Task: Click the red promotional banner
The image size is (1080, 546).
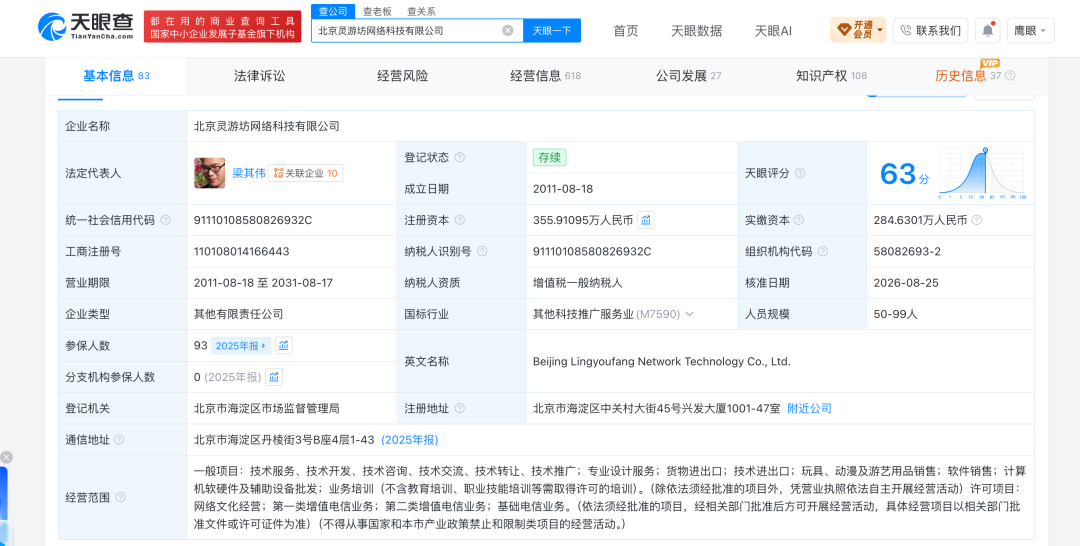Action: (222, 27)
